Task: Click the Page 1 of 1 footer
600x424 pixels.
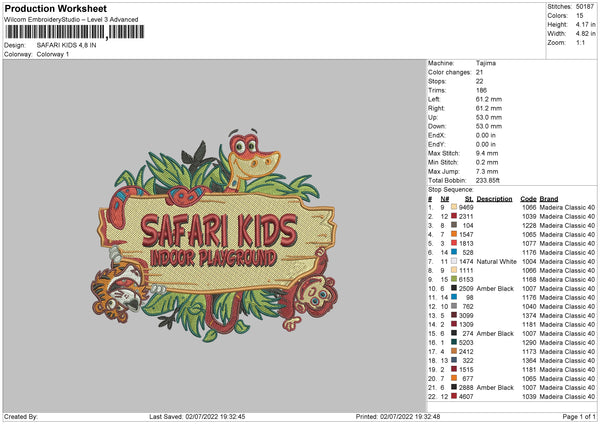Action: [579, 417]
